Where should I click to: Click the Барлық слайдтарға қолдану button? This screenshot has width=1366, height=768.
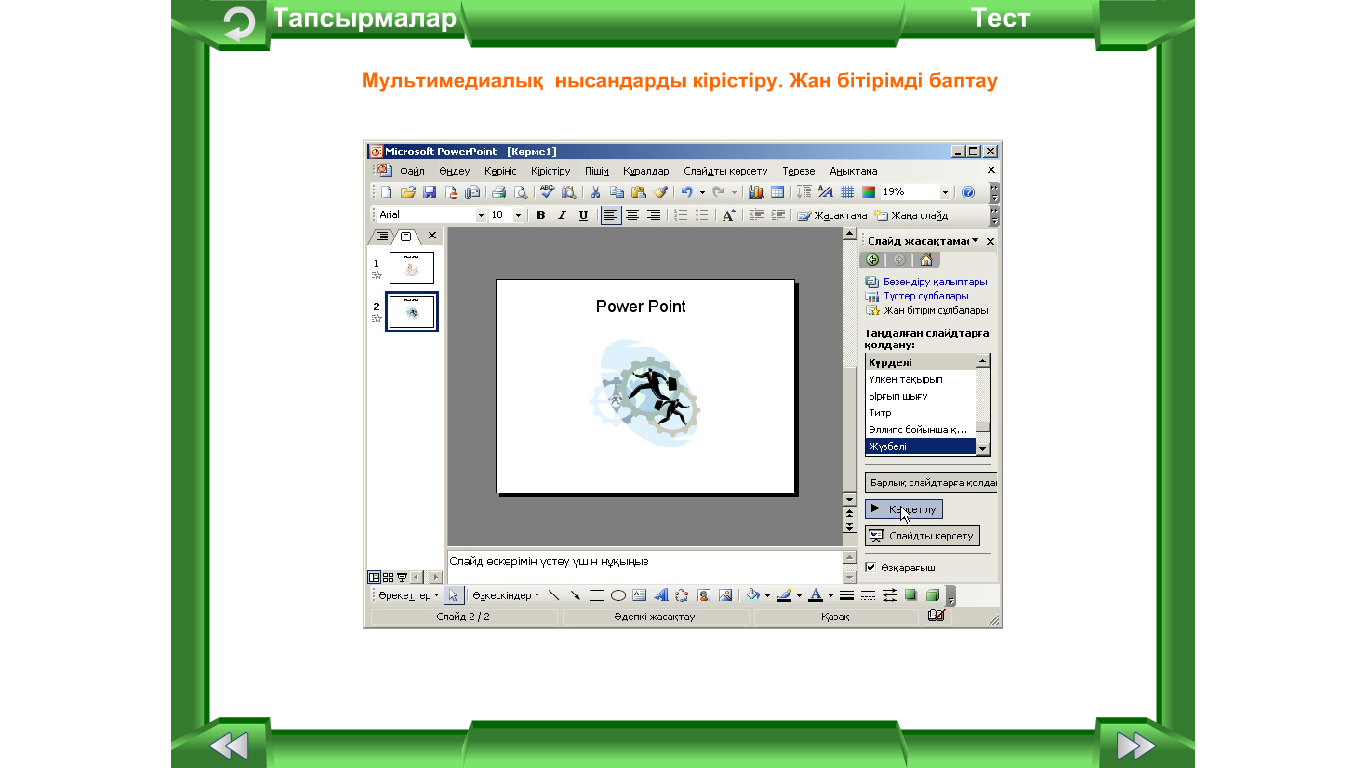[932, 482]
